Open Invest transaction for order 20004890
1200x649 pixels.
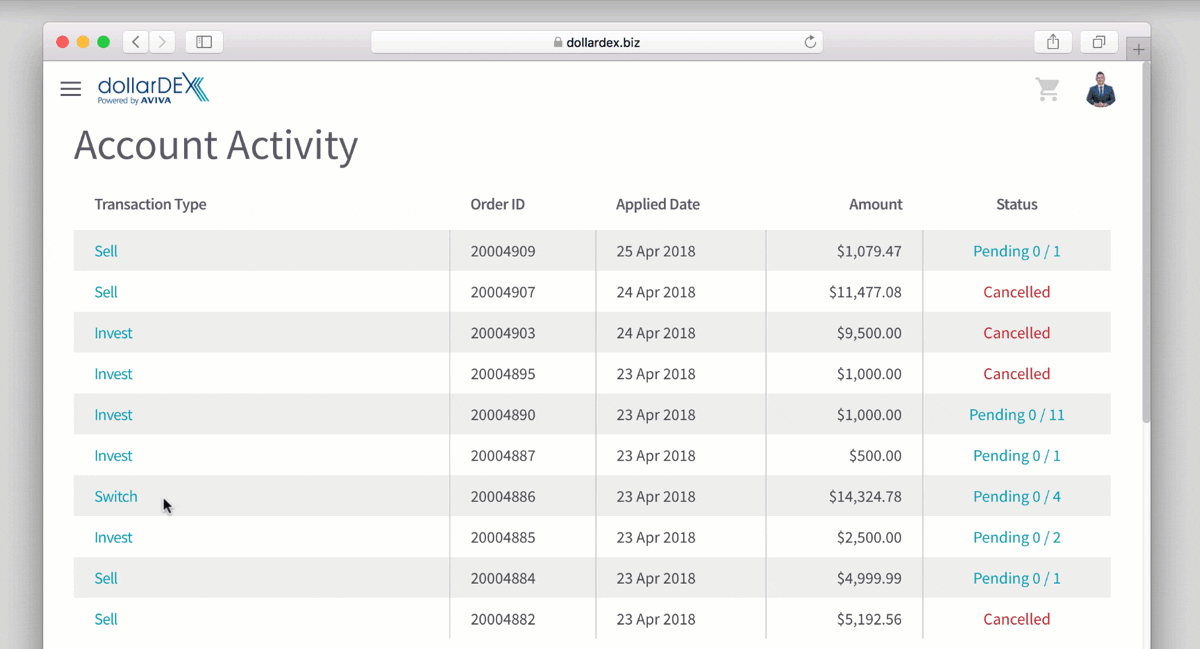pos(113,415)
